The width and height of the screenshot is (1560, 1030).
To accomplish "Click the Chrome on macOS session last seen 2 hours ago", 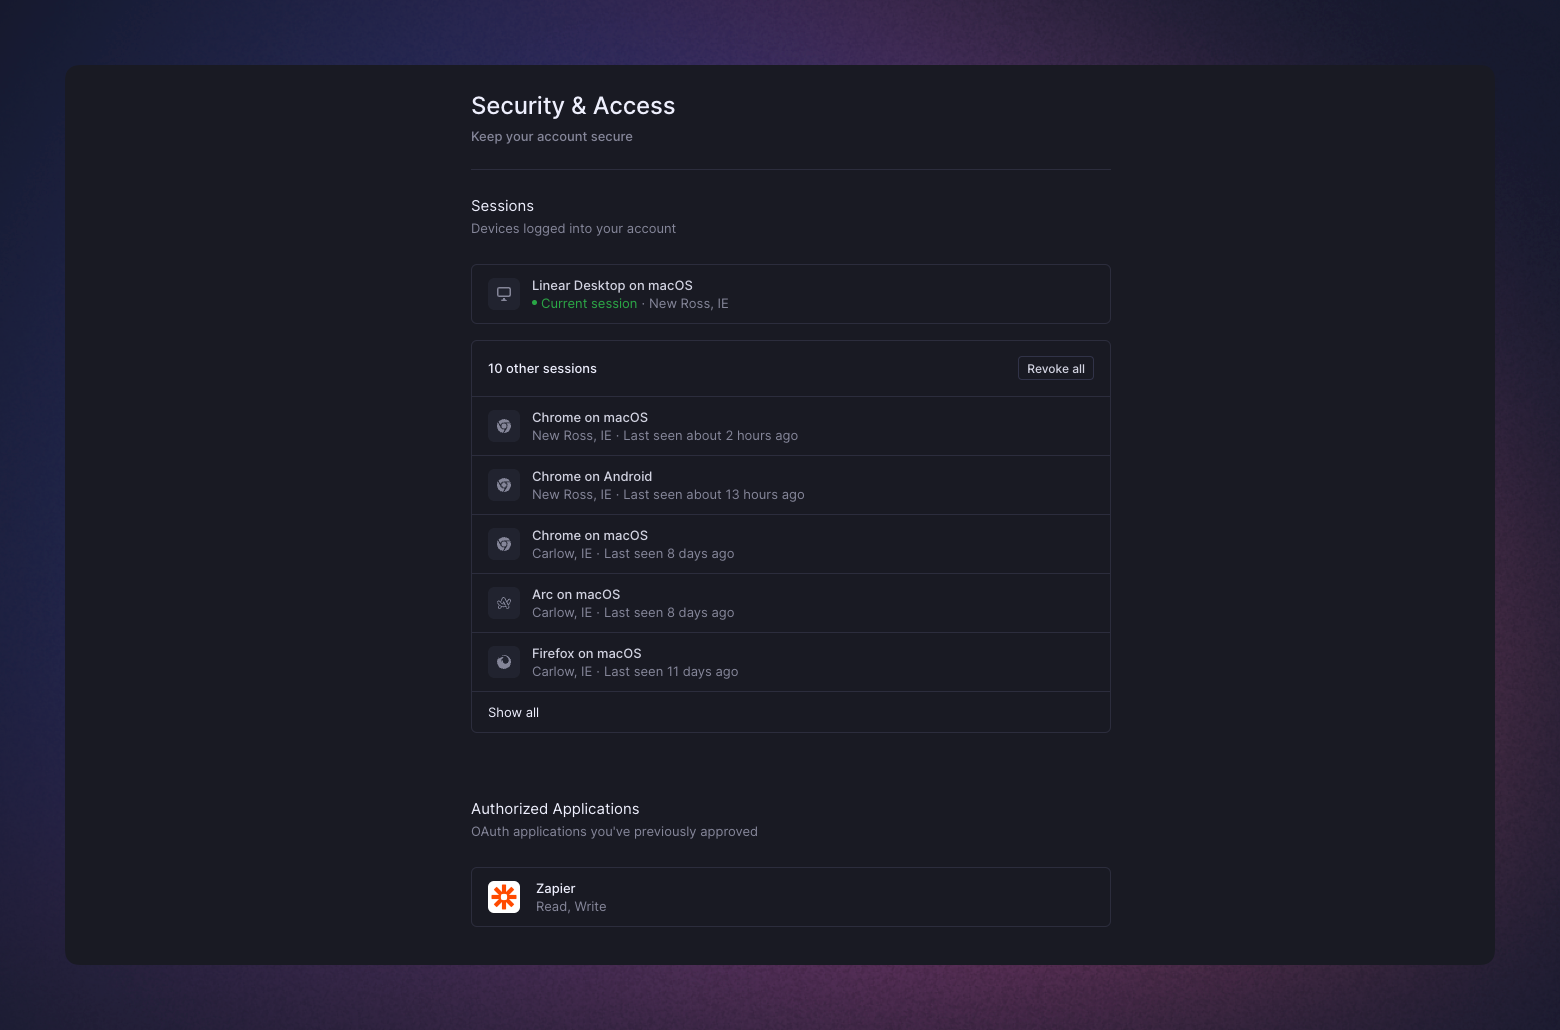I will coord(790,425).
